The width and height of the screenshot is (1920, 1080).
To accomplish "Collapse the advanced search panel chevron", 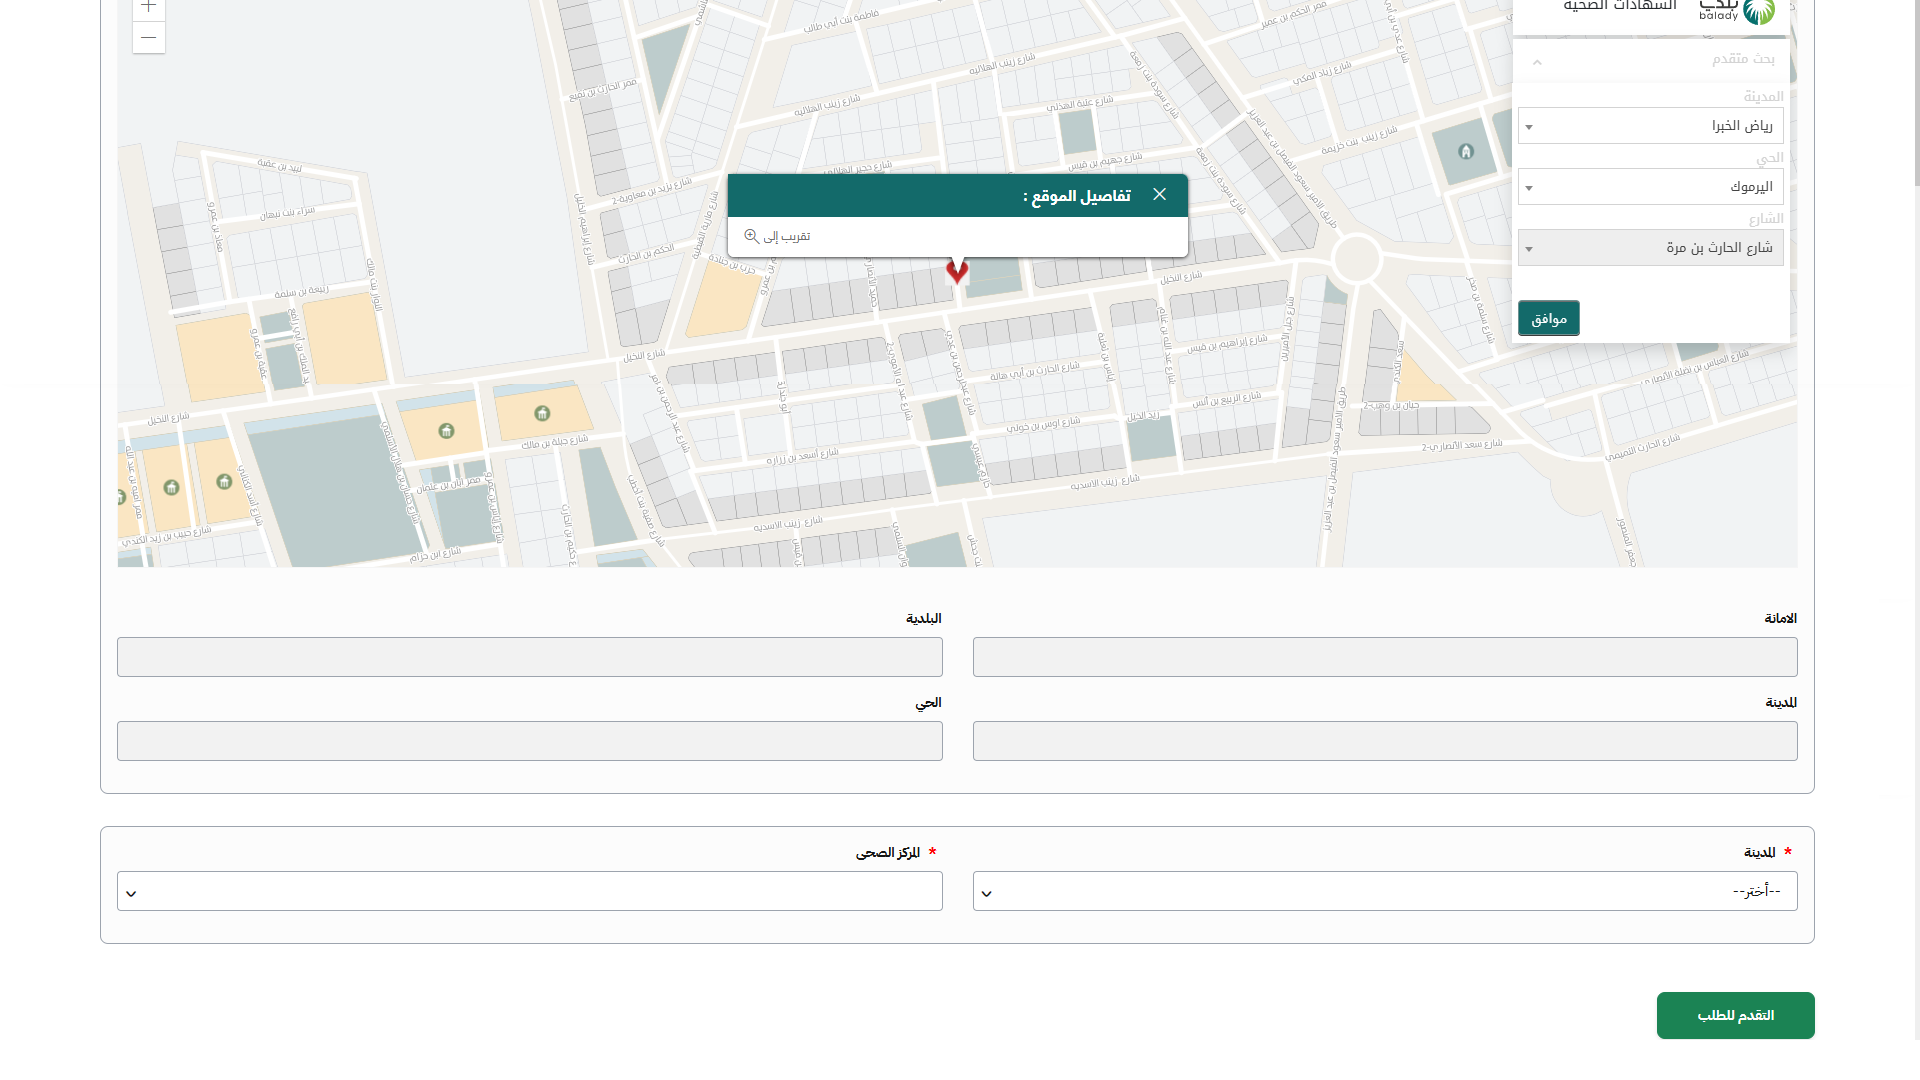I will 1537,62.
